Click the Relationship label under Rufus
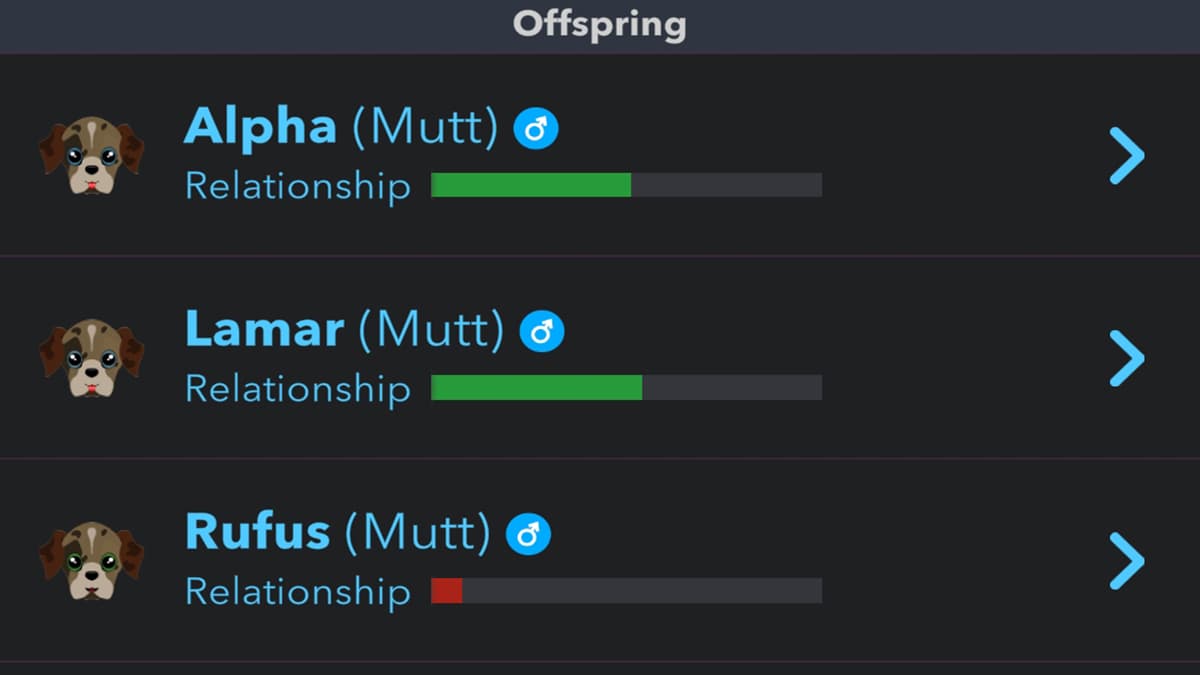Viewport: 1200px width, 675px height. pos(298,591)
